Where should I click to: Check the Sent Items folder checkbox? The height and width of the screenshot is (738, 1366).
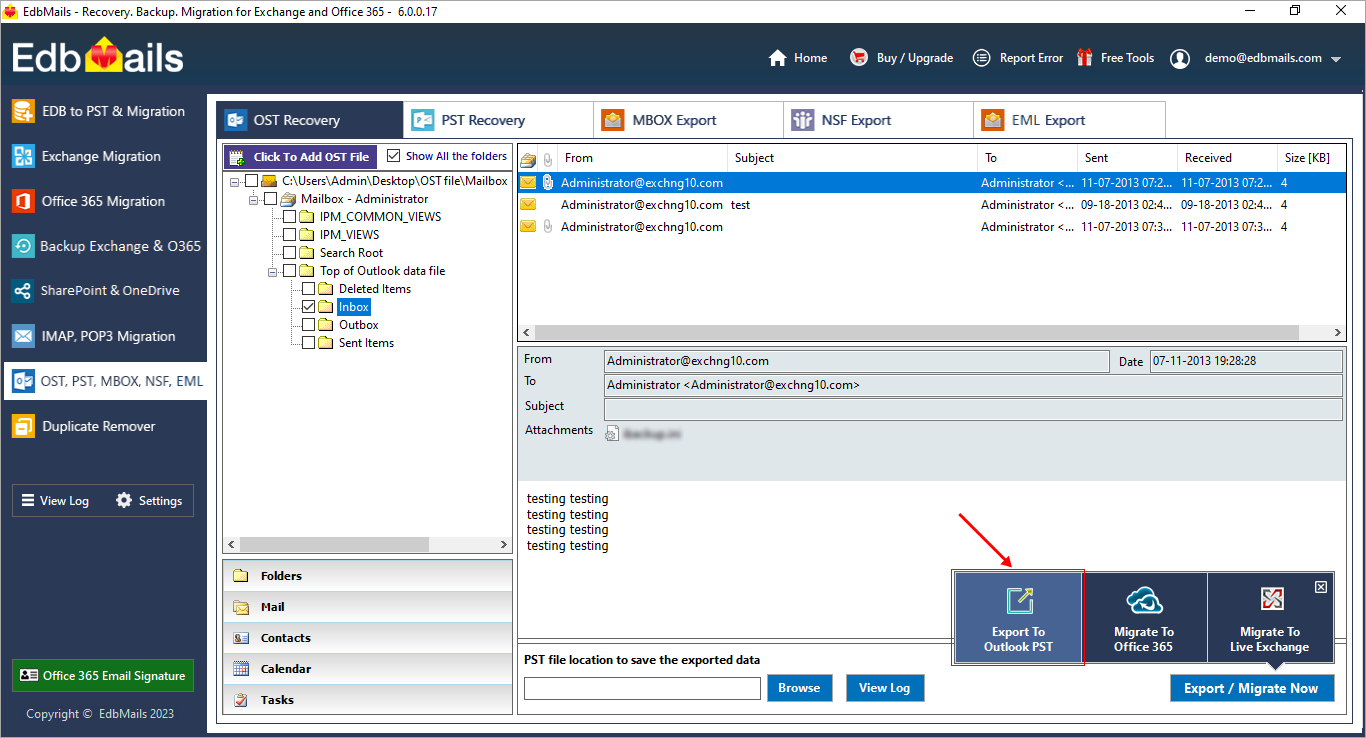(308, 343)
